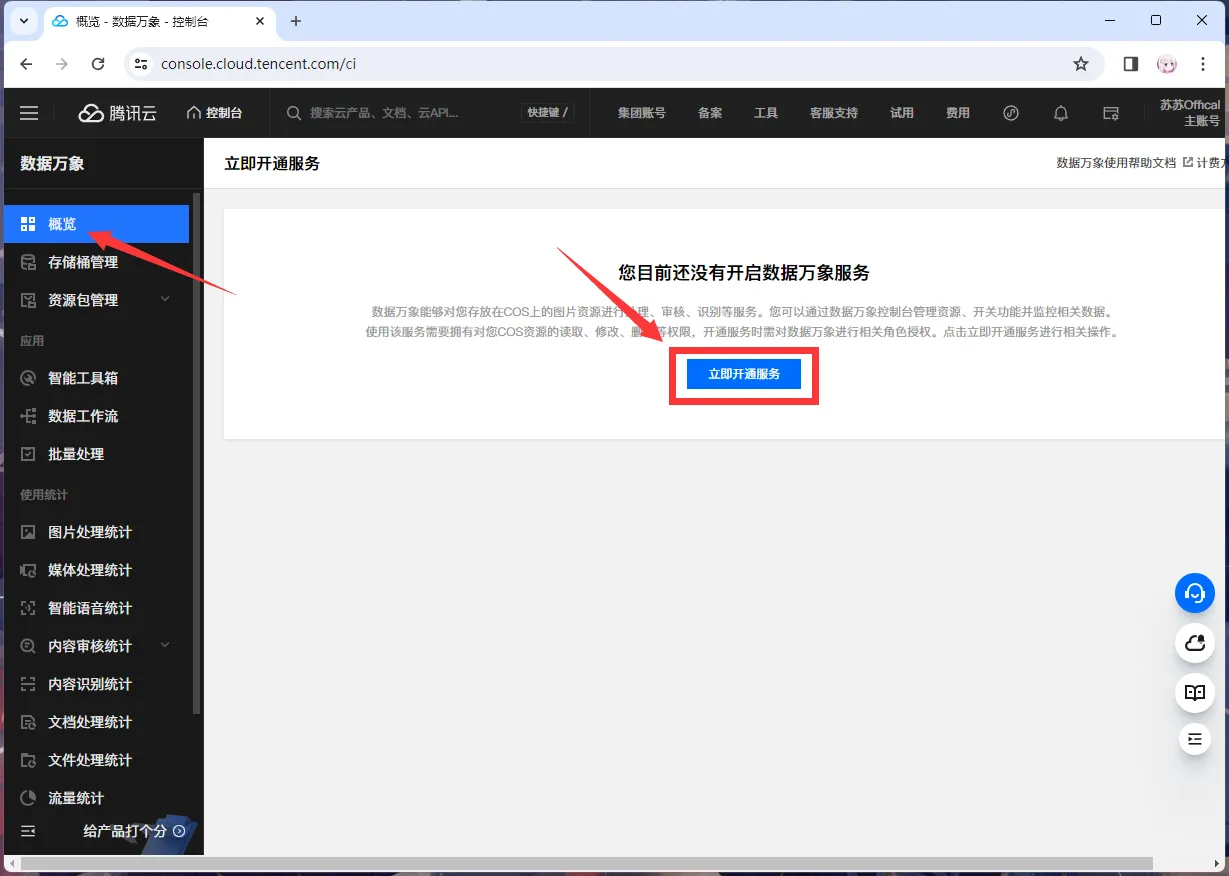
Task: Open the message center icon beside bell
Action: pos(1111,113)
